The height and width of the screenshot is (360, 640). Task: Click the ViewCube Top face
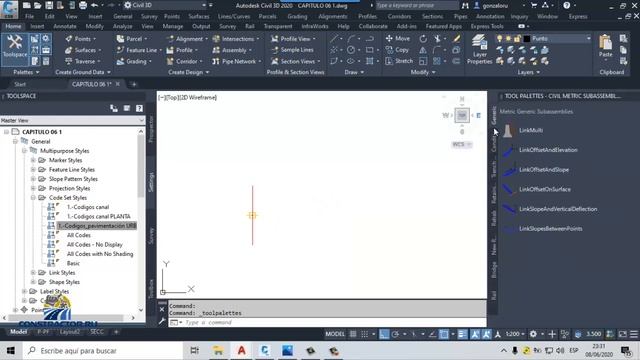pyautogui.click(x=462, y=116)
